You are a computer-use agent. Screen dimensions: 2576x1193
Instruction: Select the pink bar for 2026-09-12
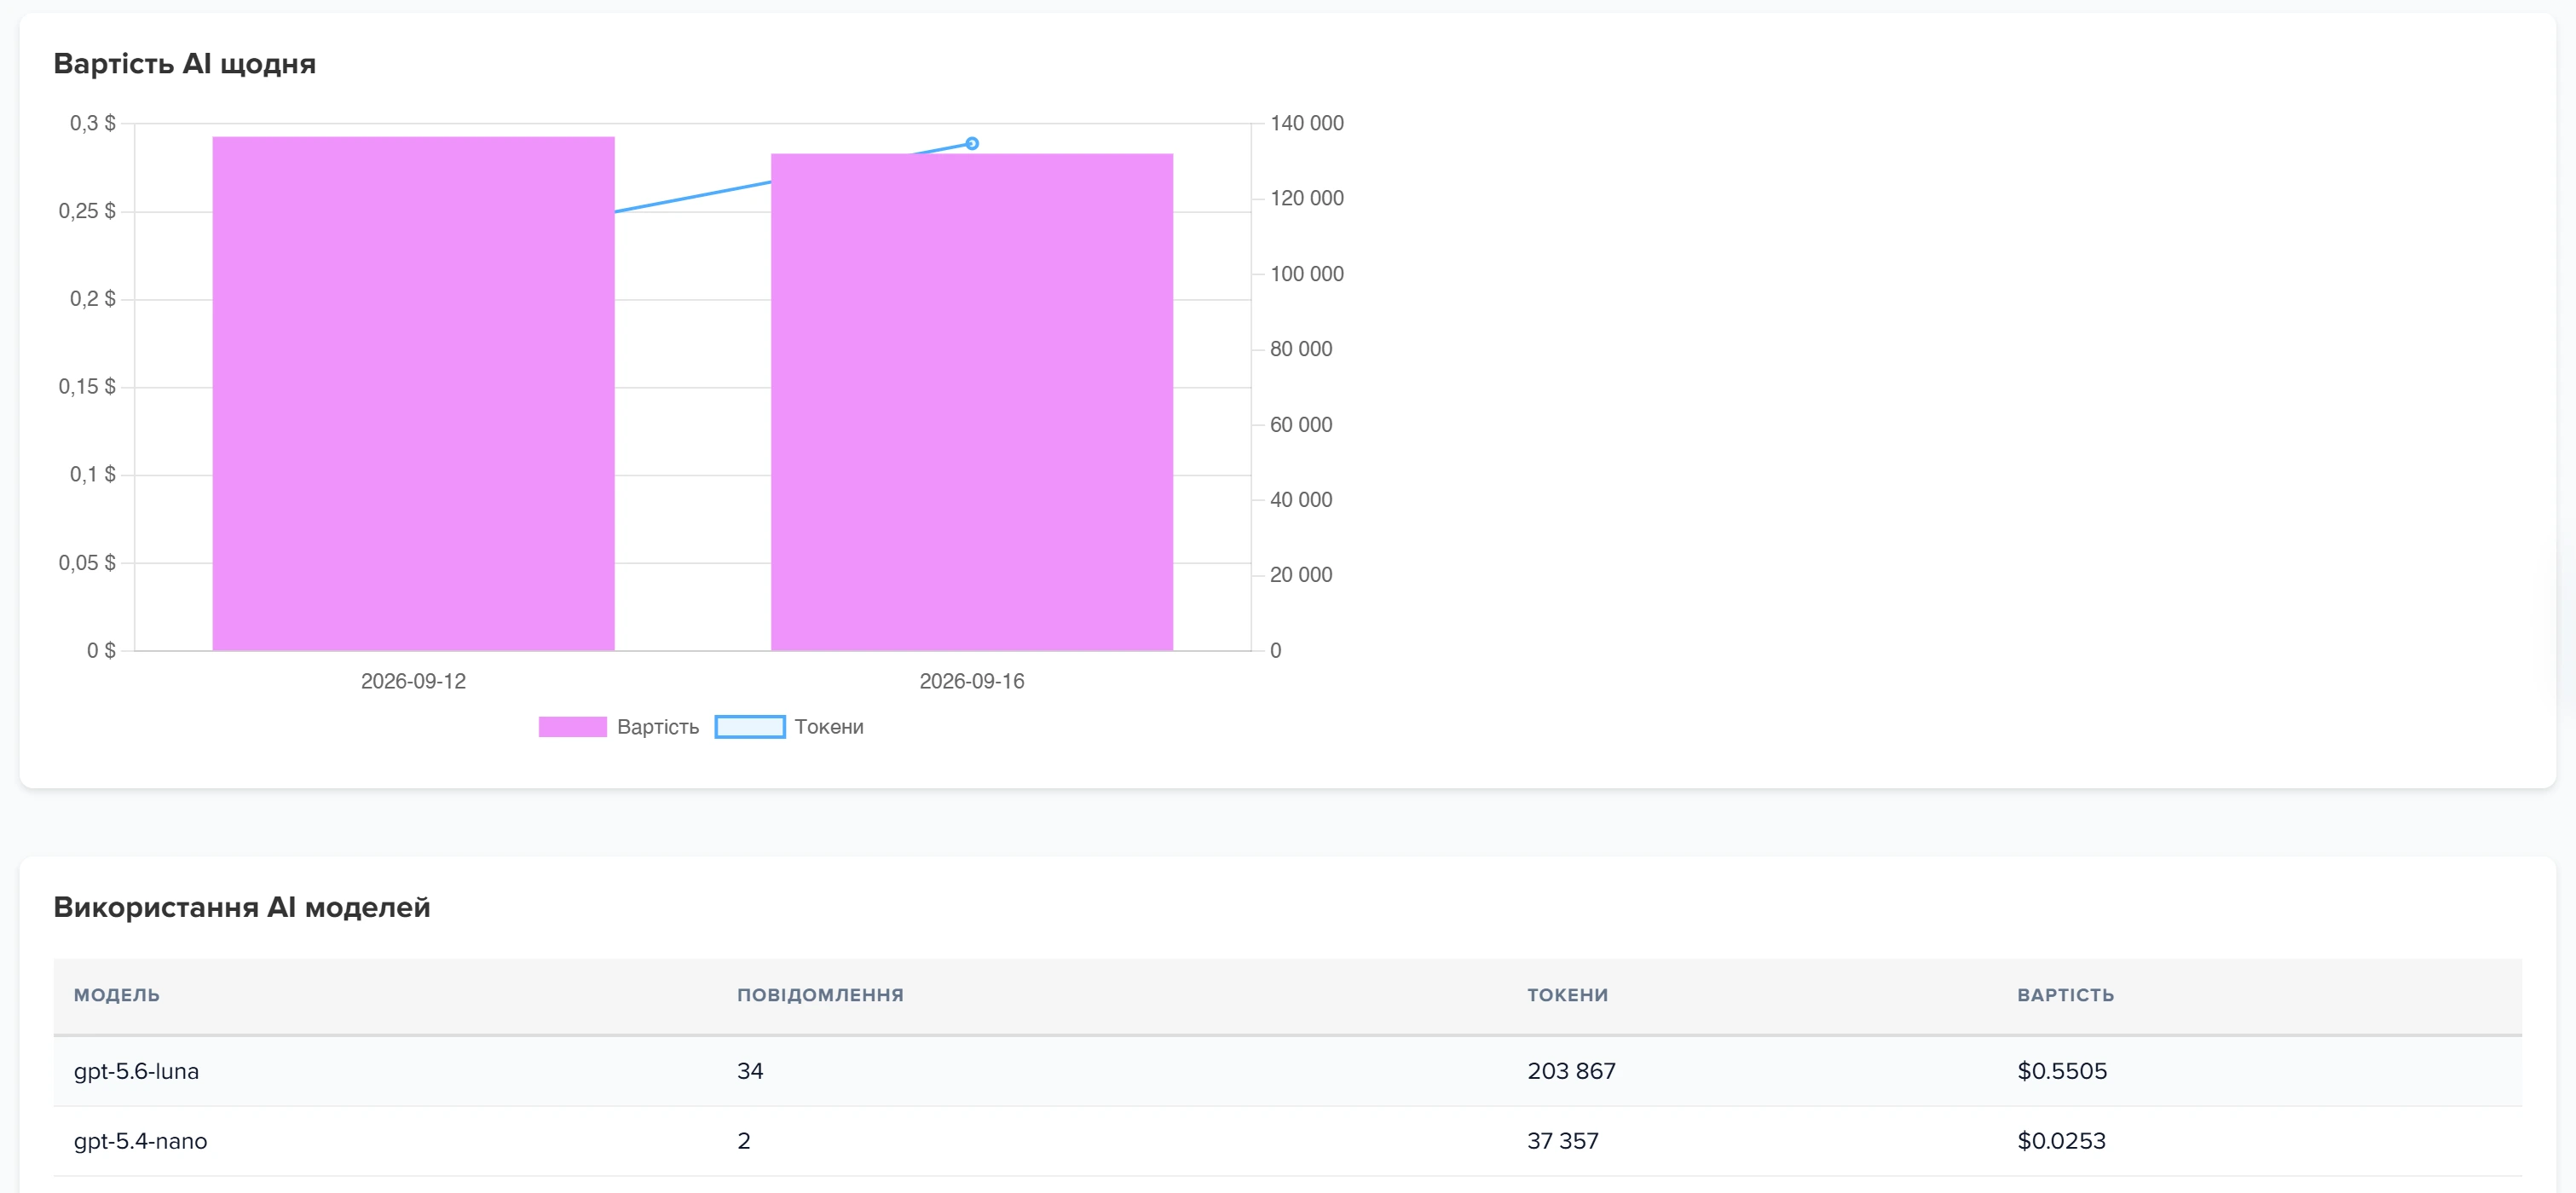413,393
